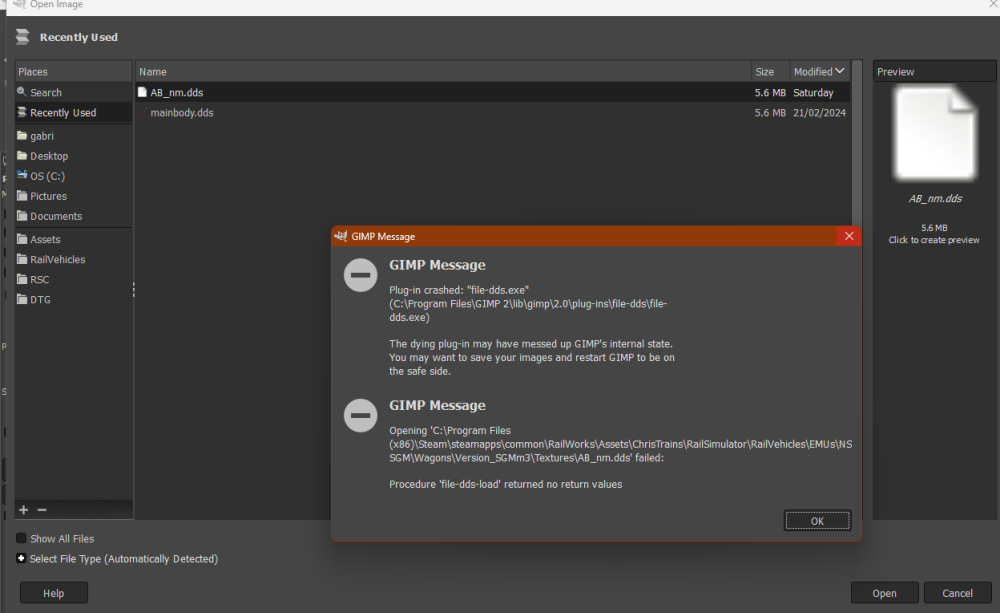Sort by Modified column header
The width and height of the screenshot is (1000, 613).
point(818,72)
